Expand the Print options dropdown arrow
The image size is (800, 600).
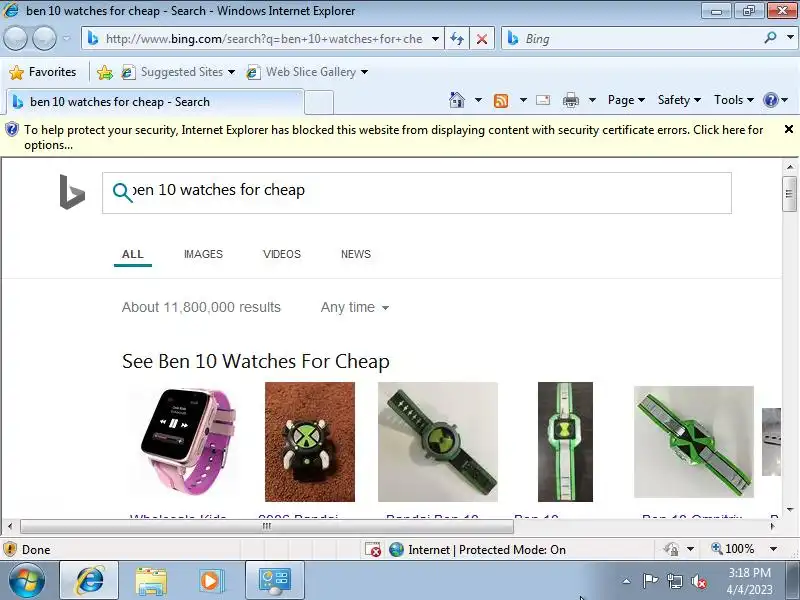coord(592,100)
